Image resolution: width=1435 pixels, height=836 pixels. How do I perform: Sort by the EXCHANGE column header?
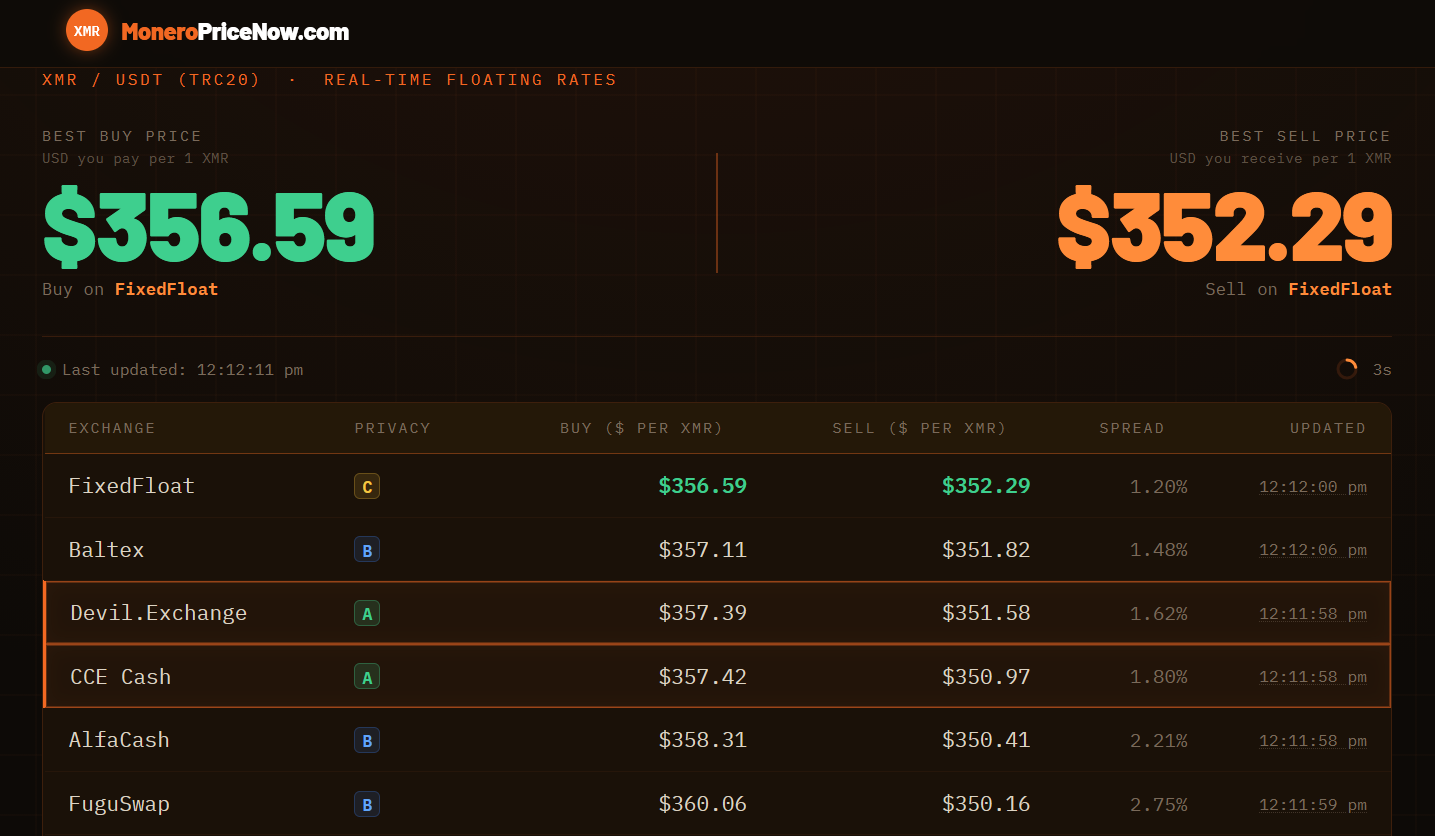click(112, 428)
